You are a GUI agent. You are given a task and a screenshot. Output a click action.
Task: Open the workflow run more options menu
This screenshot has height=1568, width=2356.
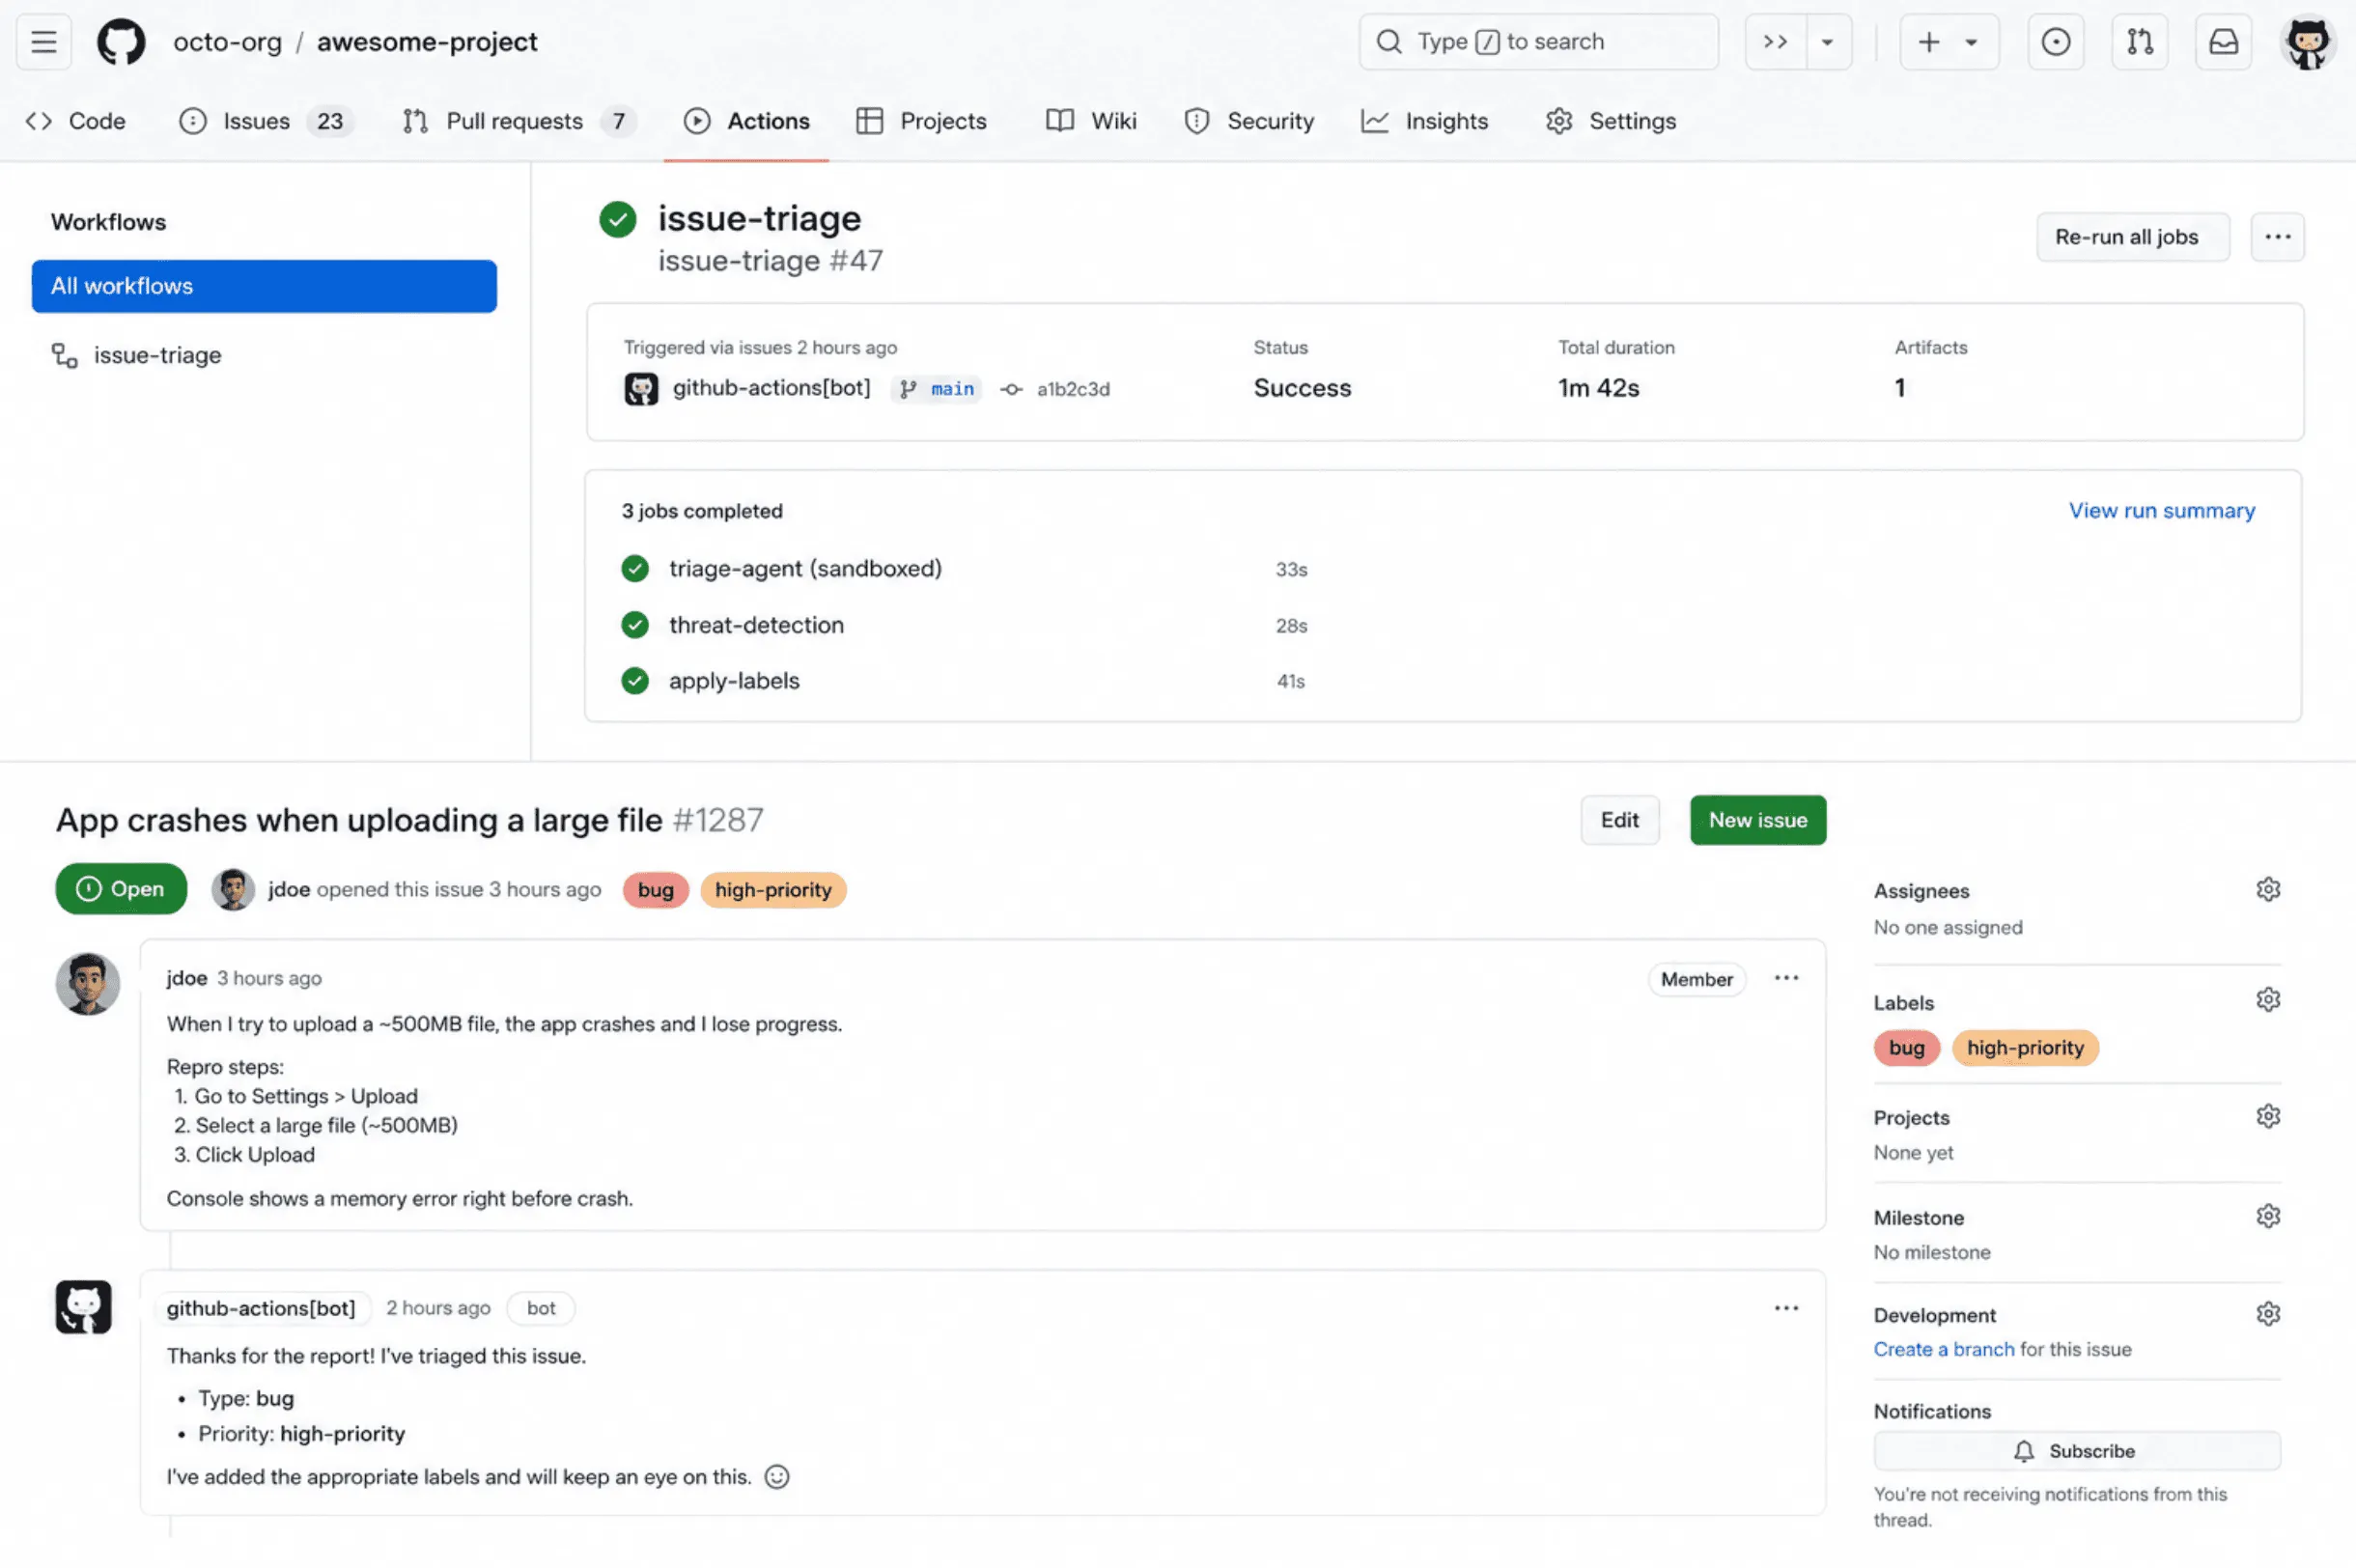tap(2277, 237)
